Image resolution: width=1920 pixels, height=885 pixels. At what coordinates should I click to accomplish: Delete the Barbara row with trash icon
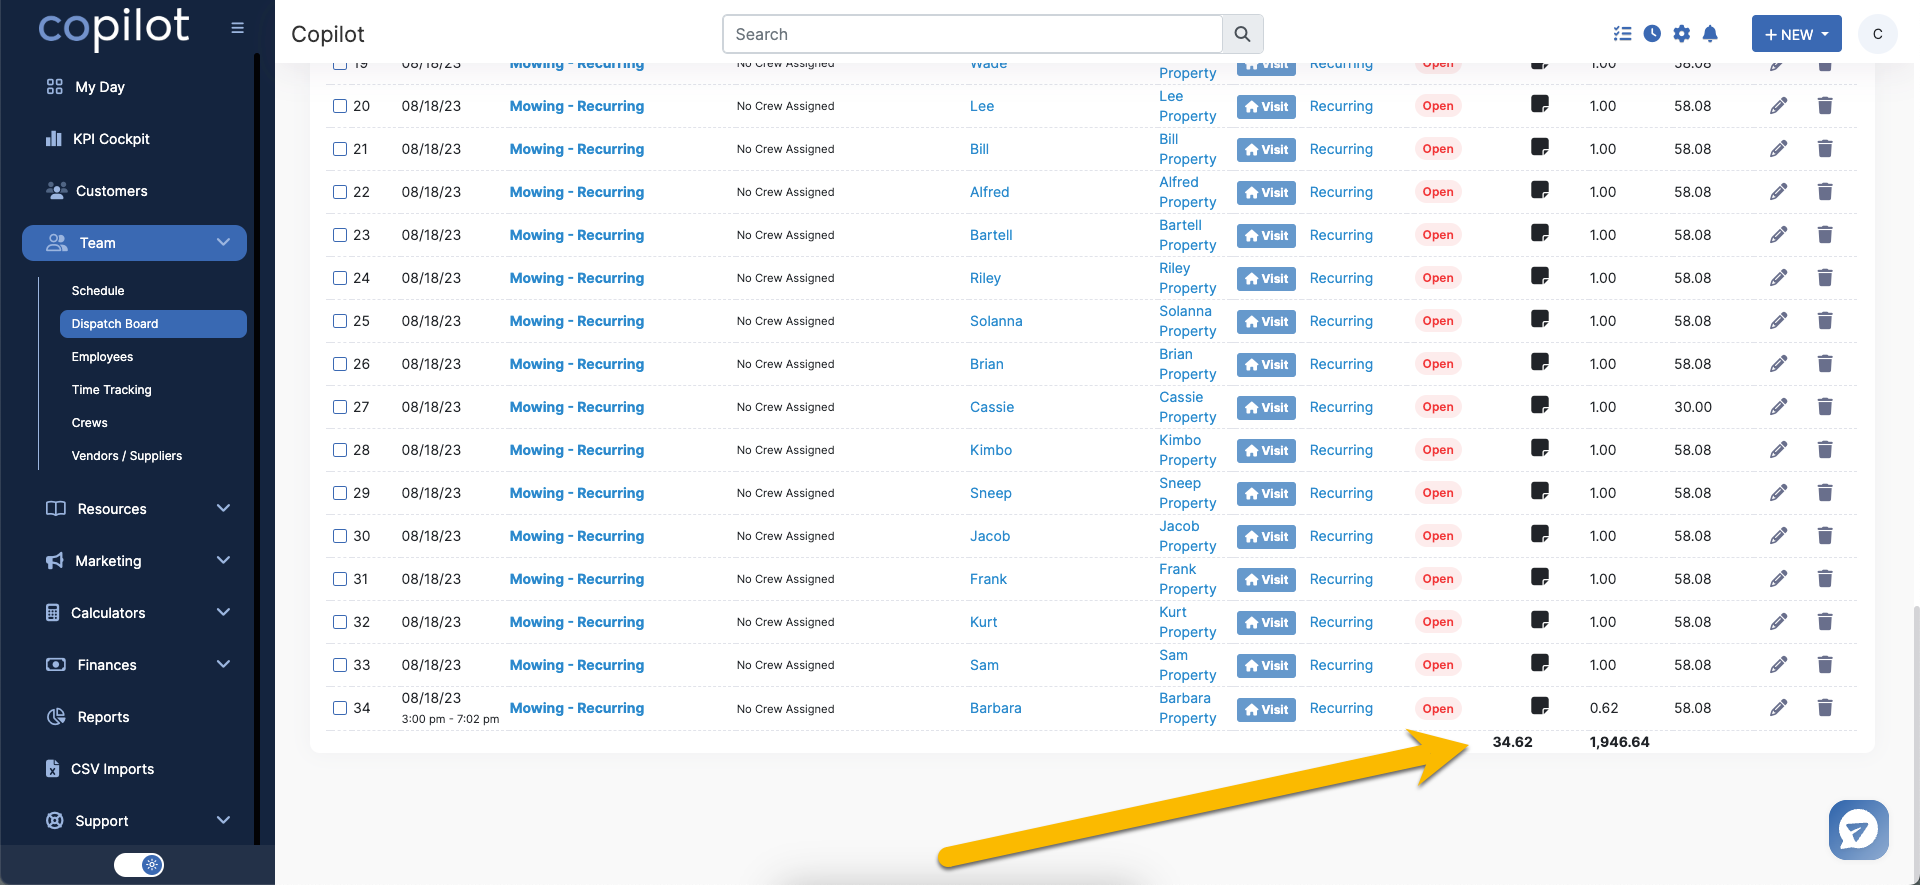(1824, 708)
